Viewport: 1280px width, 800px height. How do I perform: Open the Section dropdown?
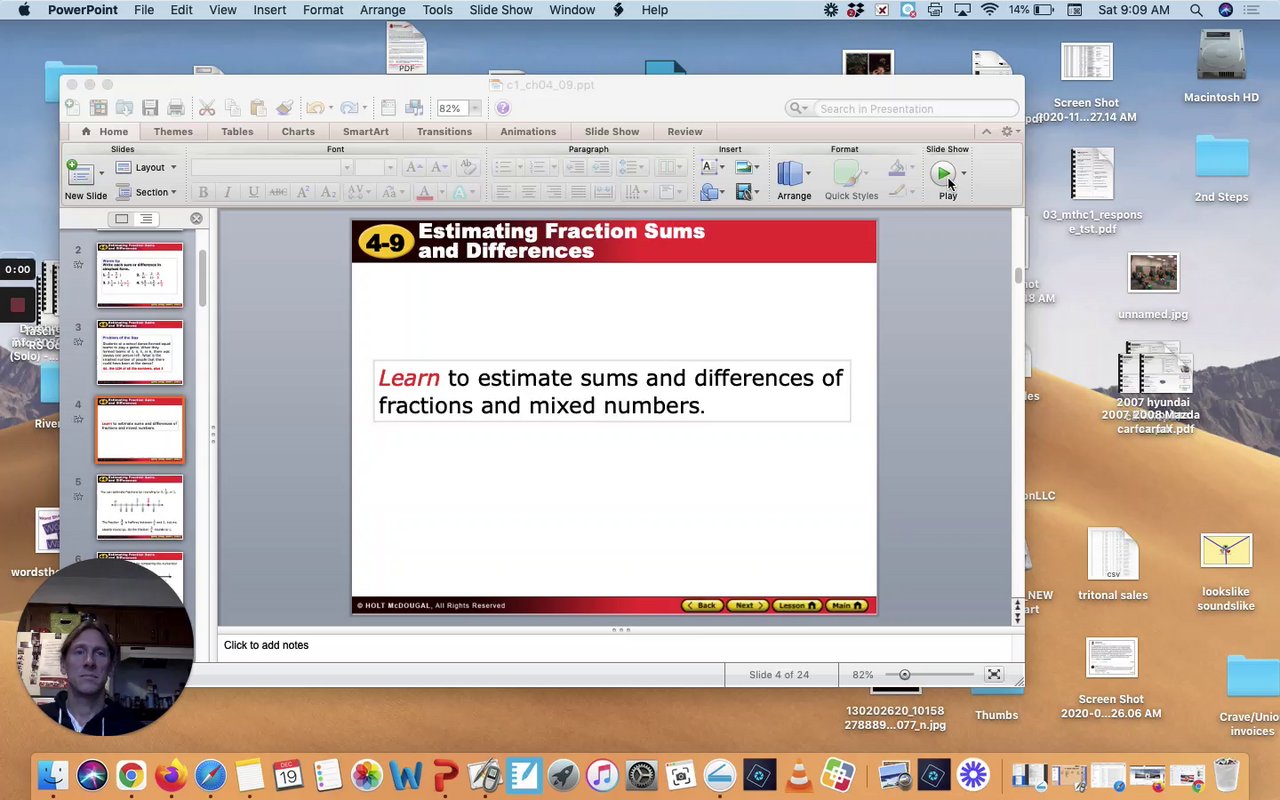point(146,192)
